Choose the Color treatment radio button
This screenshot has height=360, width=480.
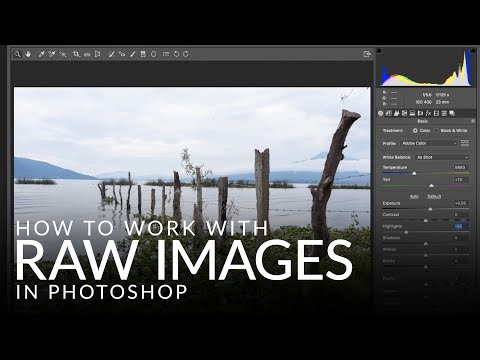(415, 131)
